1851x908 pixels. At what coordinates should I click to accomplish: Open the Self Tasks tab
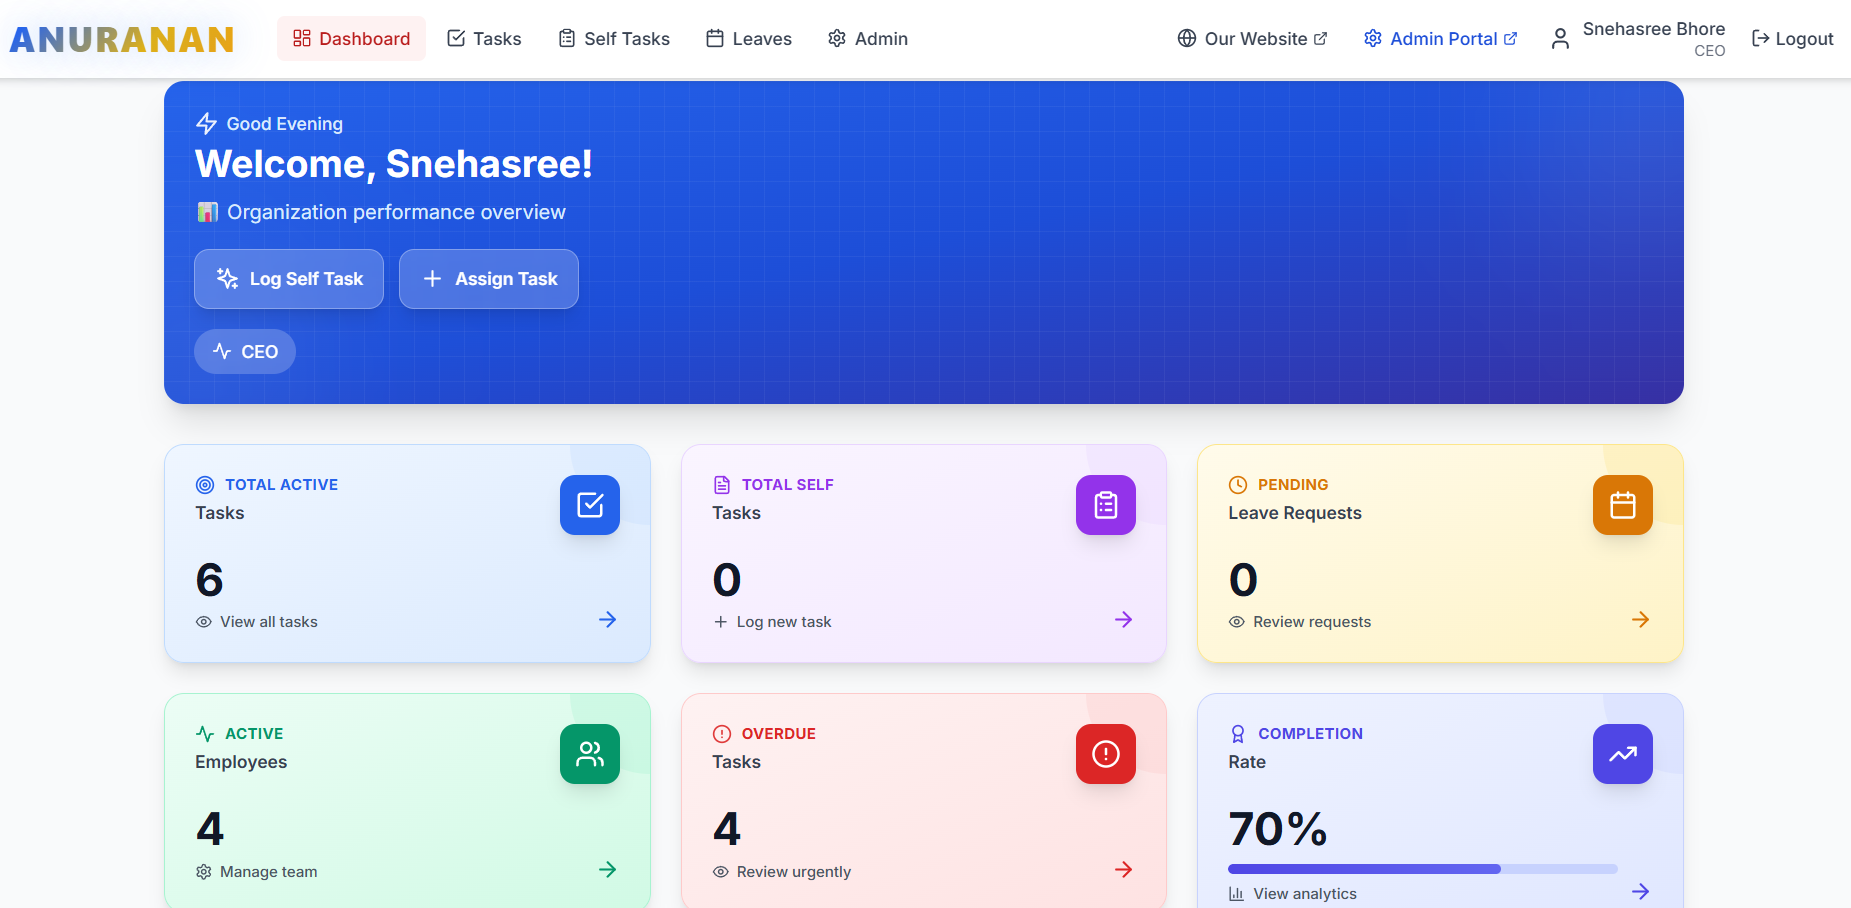coord(614,38)
